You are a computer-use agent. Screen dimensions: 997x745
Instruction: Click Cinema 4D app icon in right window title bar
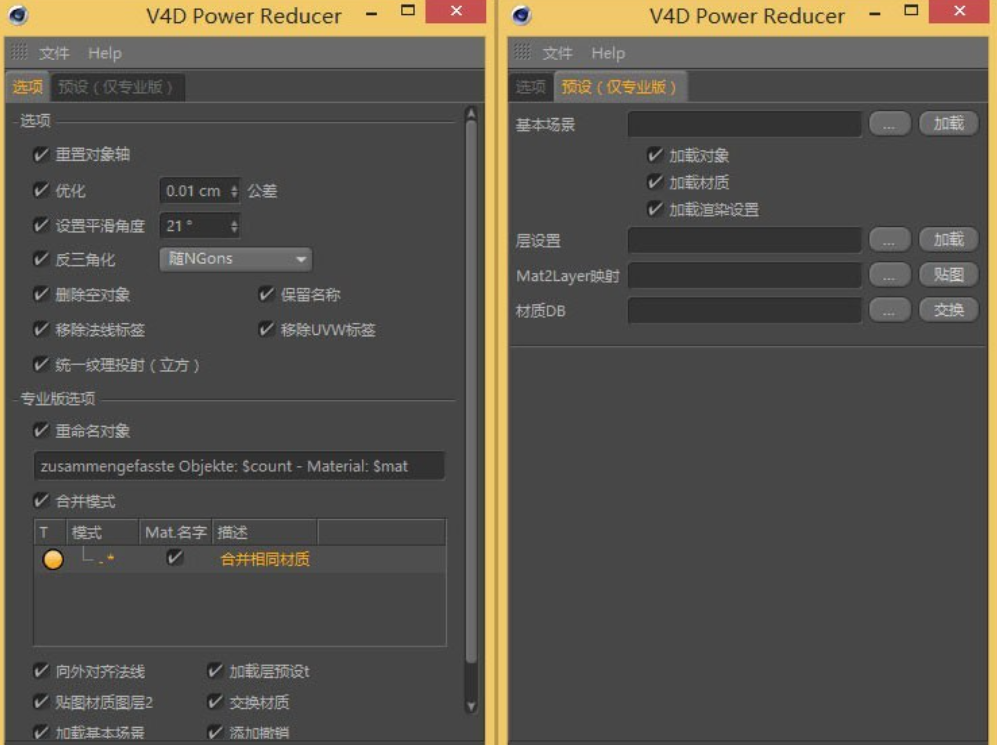coord(521,14)
